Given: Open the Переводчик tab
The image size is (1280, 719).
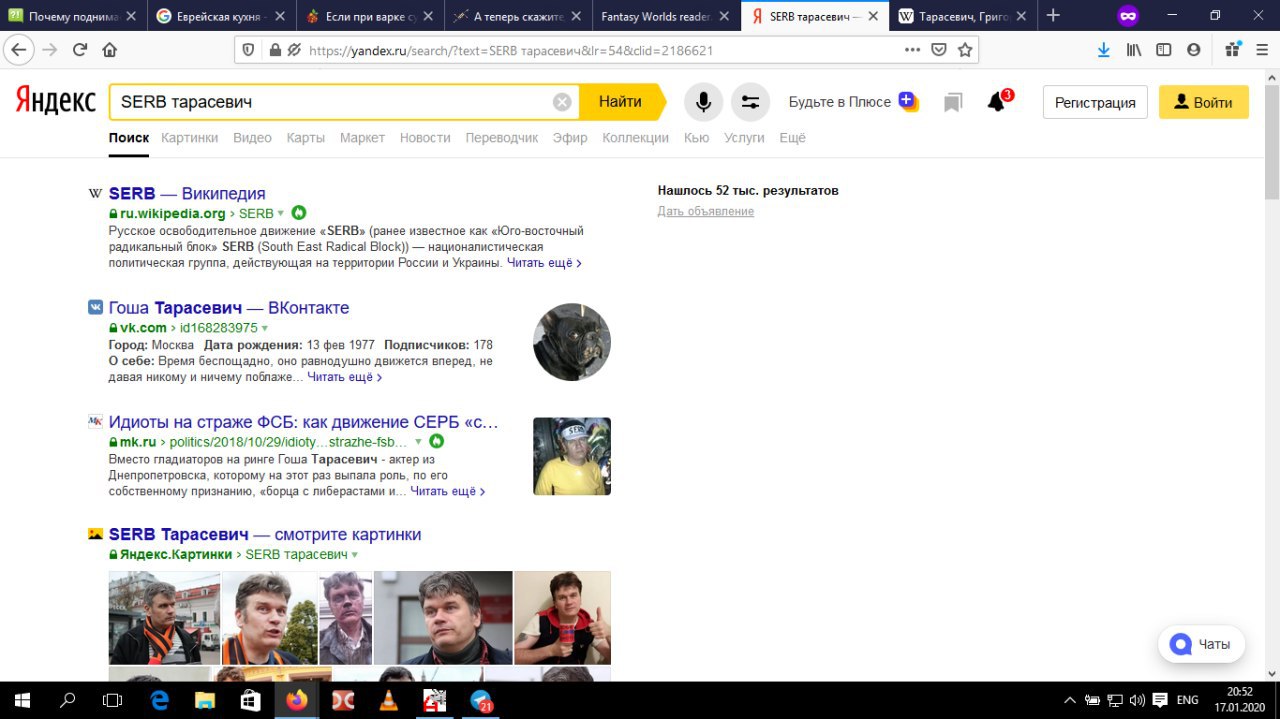Looking at the screenshot, I should tap(502, 138).
